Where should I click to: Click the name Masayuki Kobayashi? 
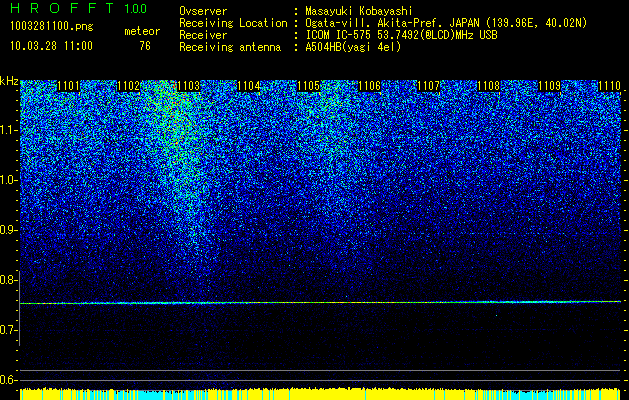359,12
